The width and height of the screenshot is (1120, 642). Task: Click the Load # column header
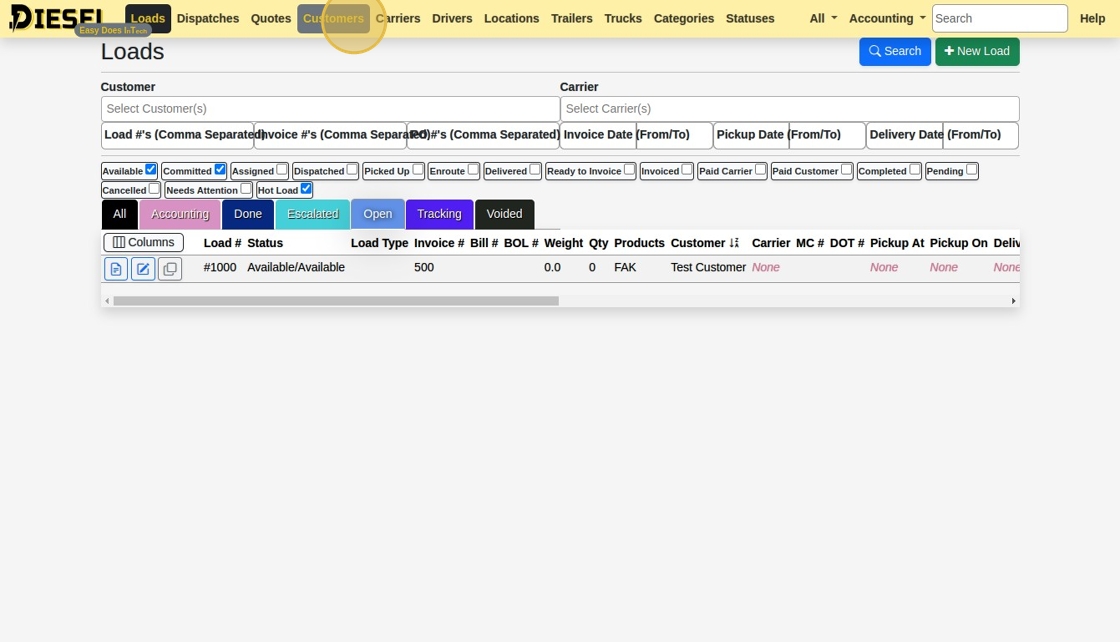[x=222, y=243]
